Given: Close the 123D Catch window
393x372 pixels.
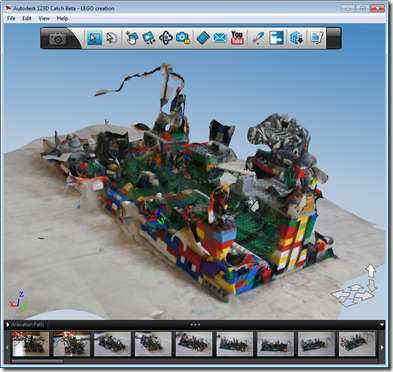Looking at the screenshot, I should pos(378,8).
